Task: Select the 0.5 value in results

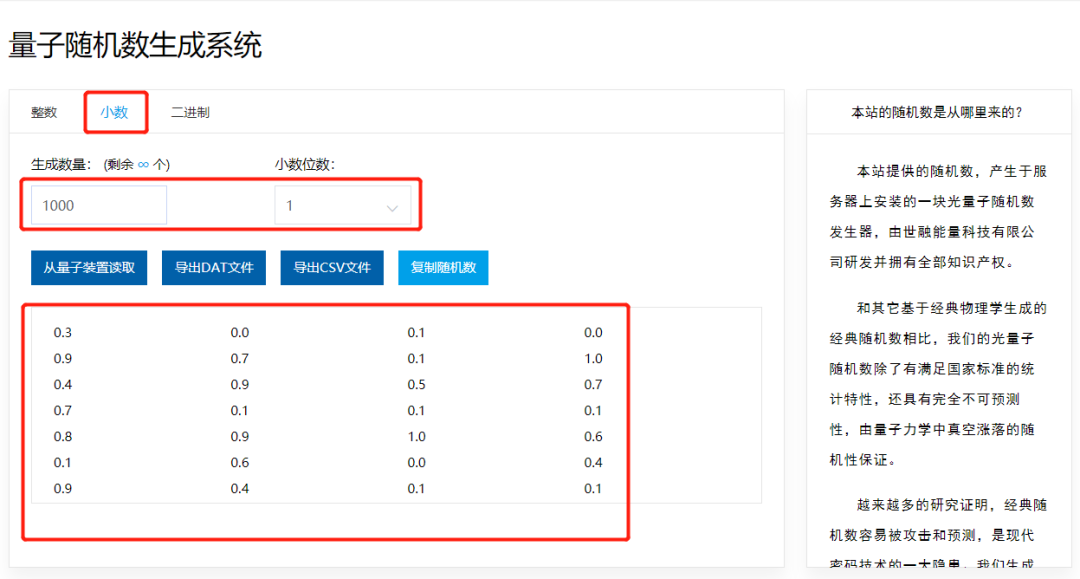Action: pos(416,385)
